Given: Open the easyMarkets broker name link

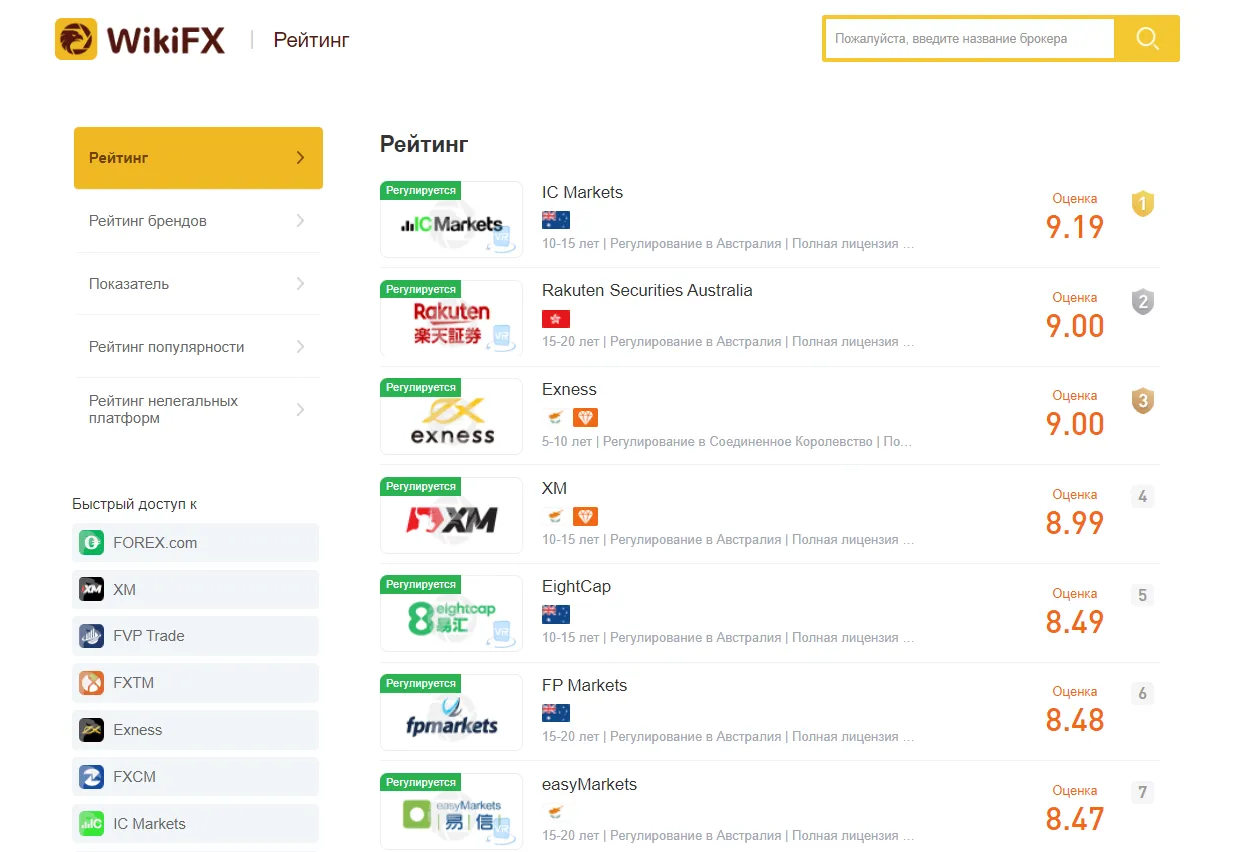Looking at the screenshot, I should tap(589, 784).
